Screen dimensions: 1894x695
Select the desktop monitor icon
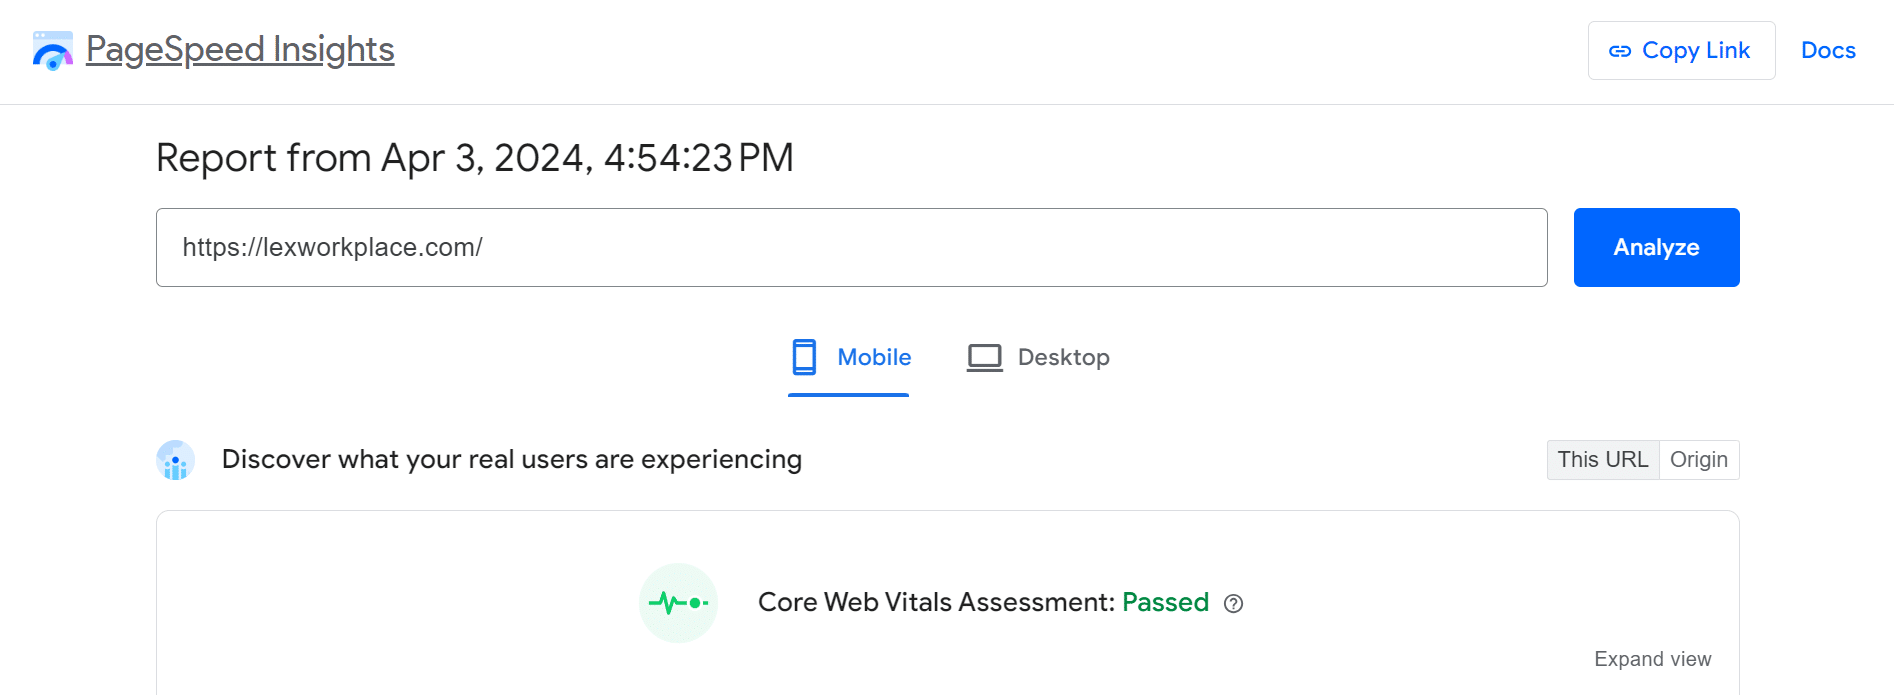click(x=985, y=356)
